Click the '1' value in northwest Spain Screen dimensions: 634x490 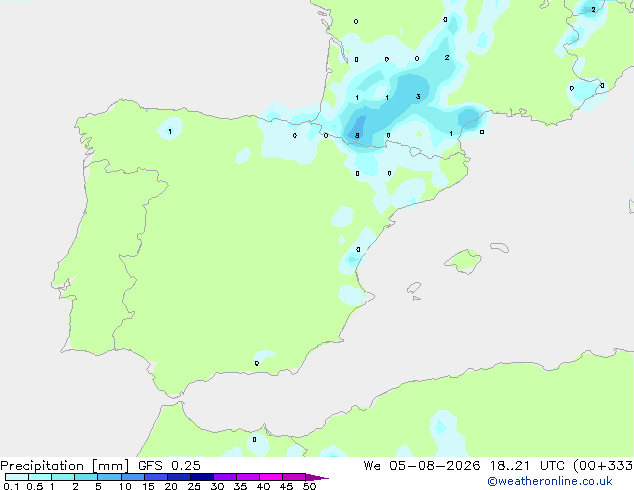click(x=170, y=131)
